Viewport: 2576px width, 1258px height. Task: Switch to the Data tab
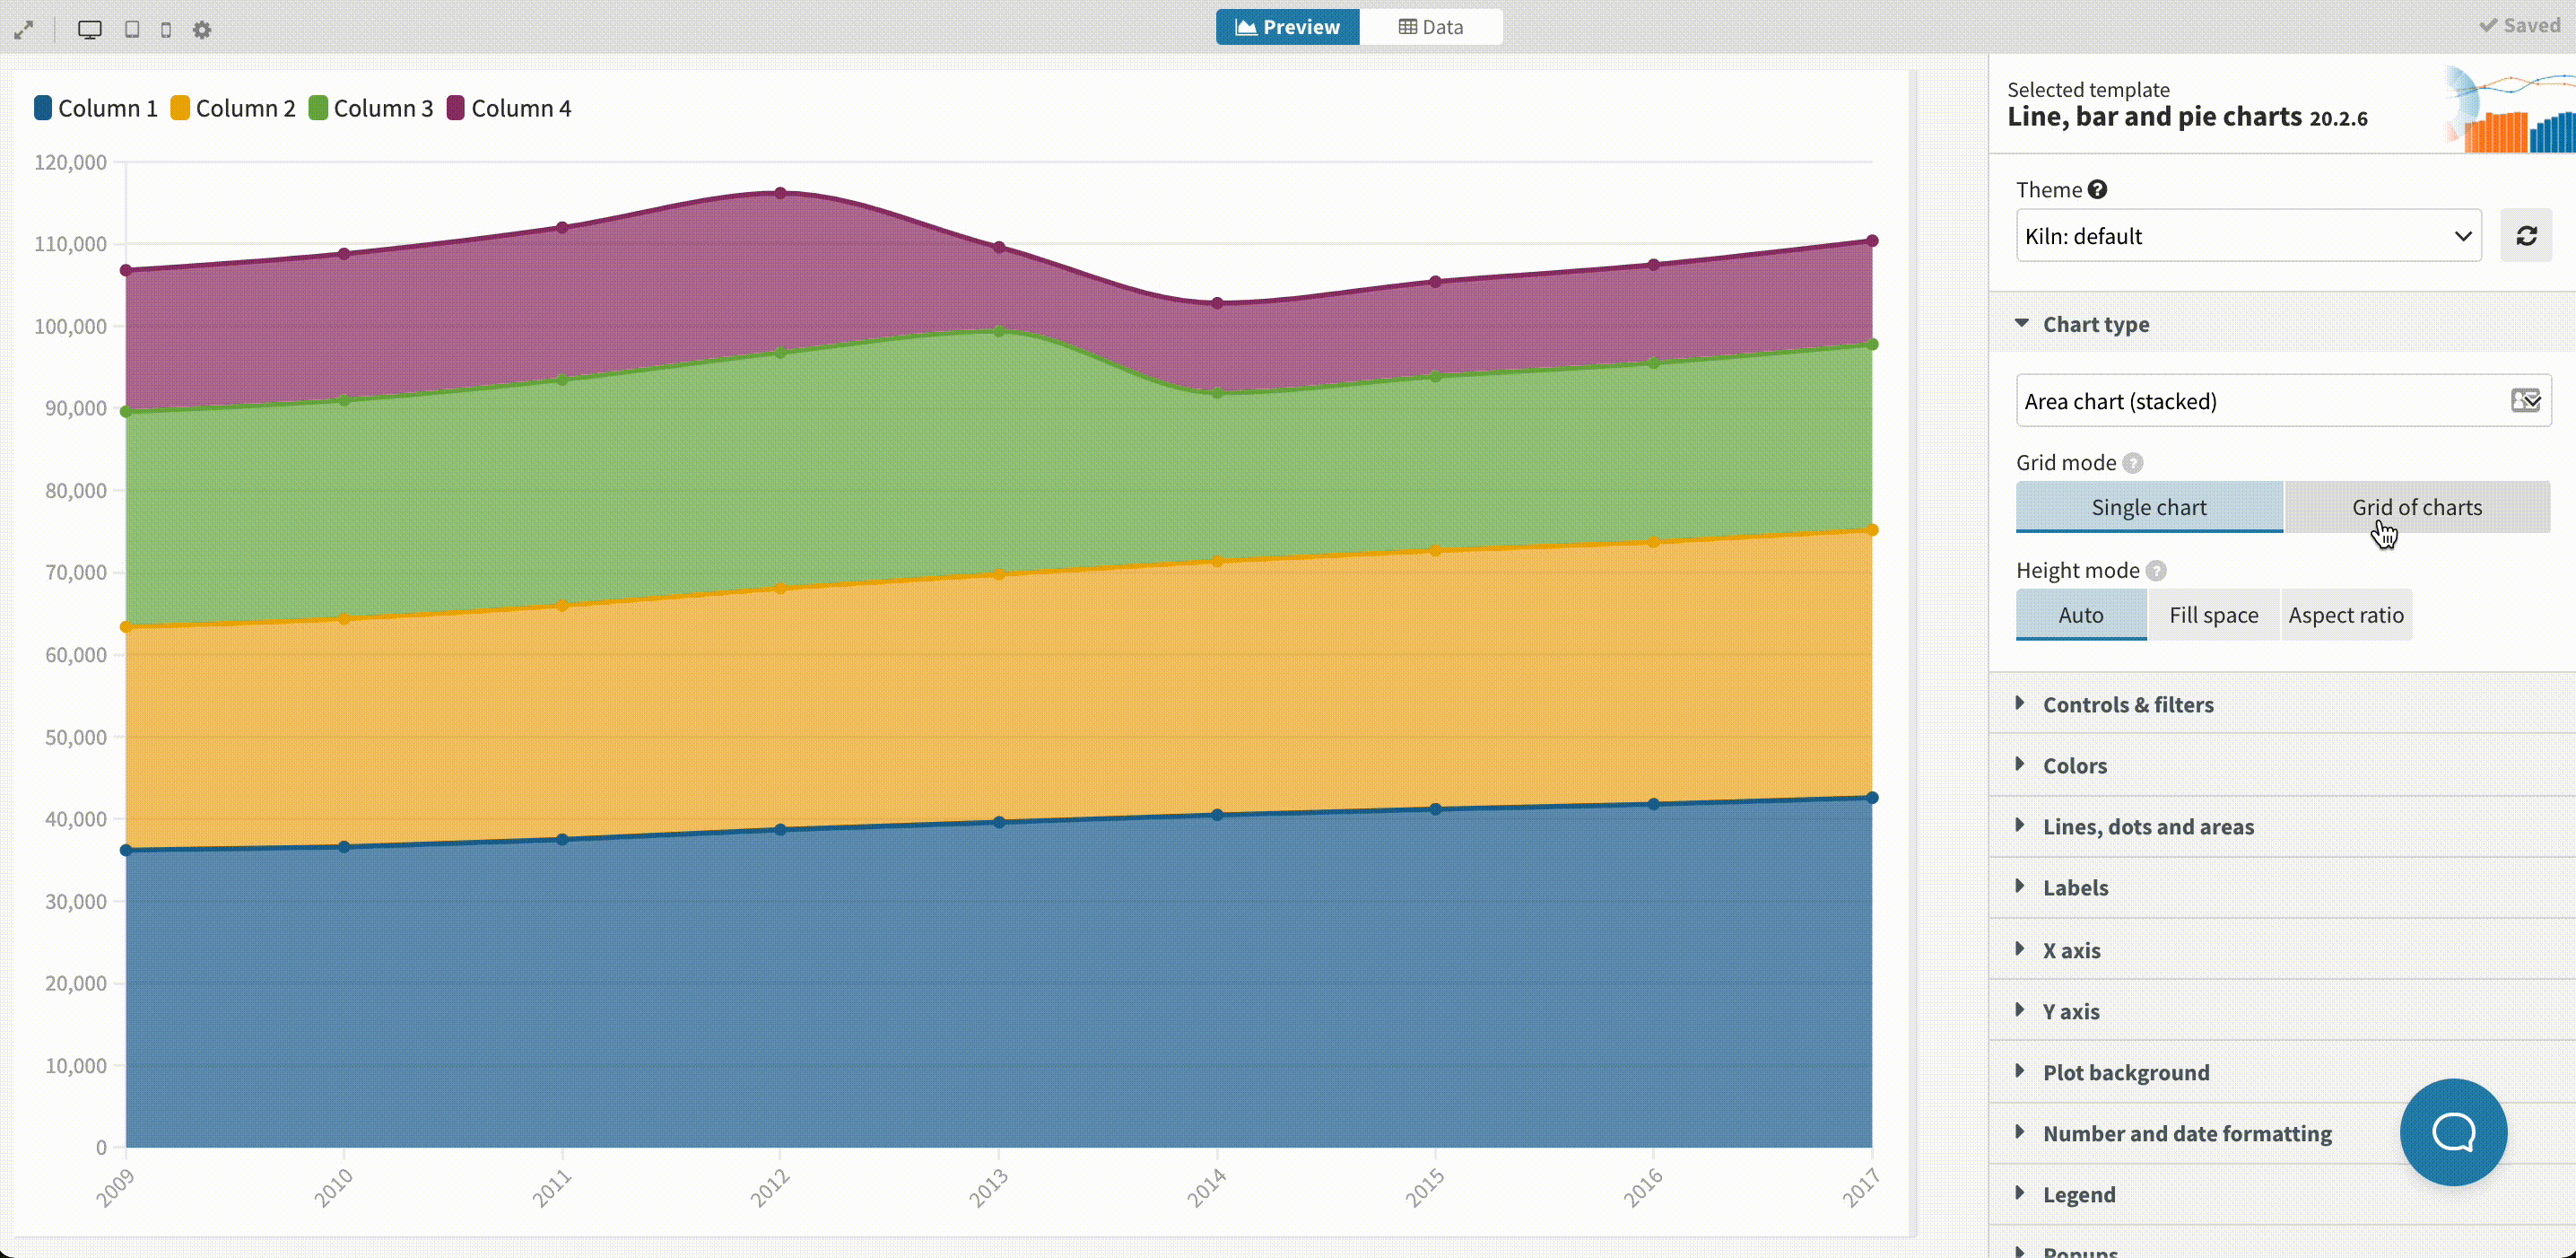coord(1430,27)
